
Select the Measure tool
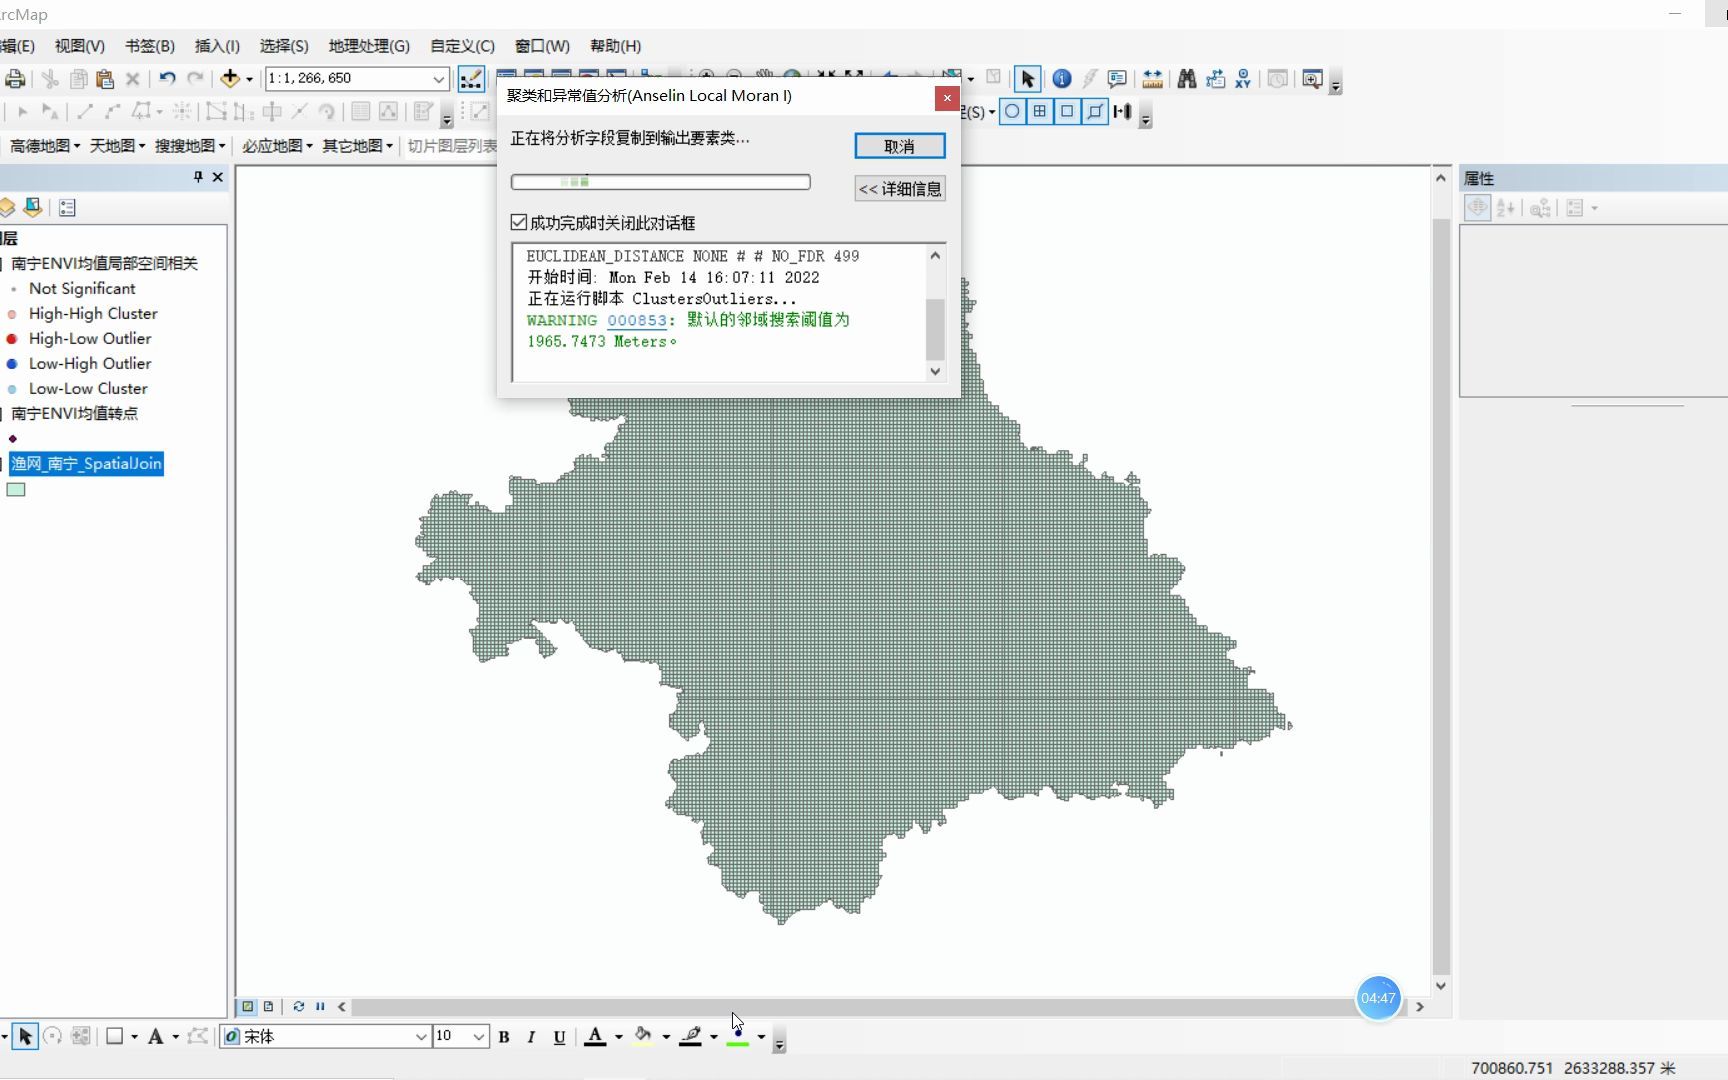pyautogui.click(x=1152, y=79)
